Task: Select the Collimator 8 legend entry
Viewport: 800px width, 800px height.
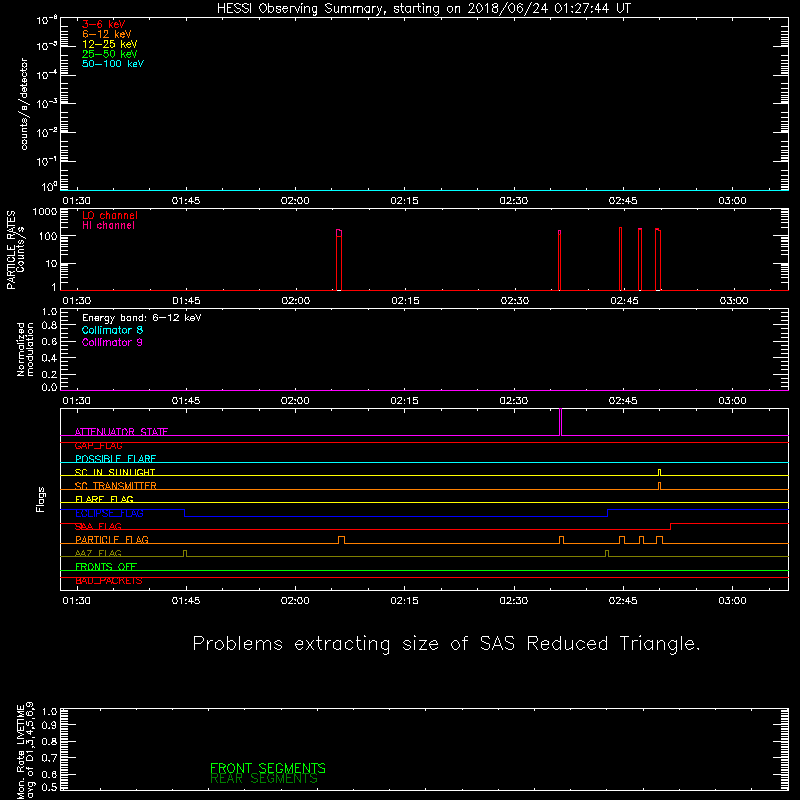Action: [x=112, y=330]
